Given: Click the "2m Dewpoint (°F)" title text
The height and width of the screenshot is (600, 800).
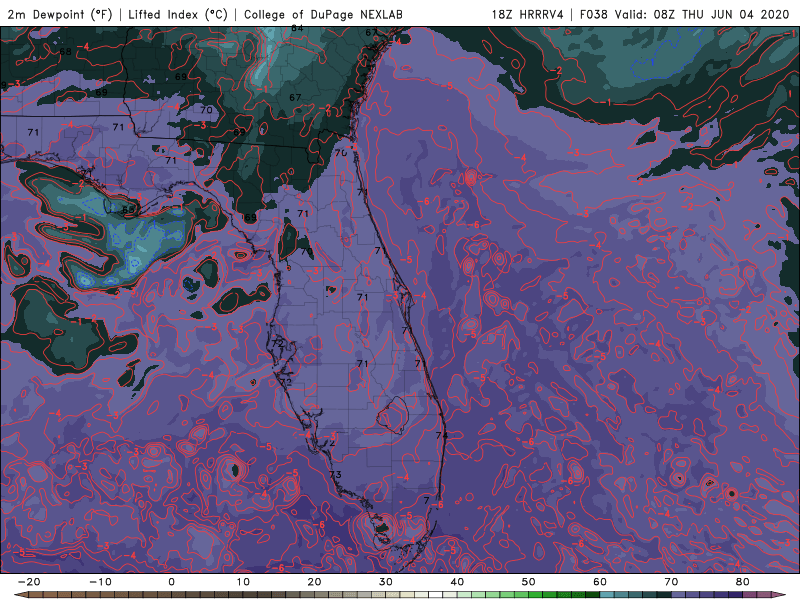Looking at the screenshot, I should click(60, 14).
